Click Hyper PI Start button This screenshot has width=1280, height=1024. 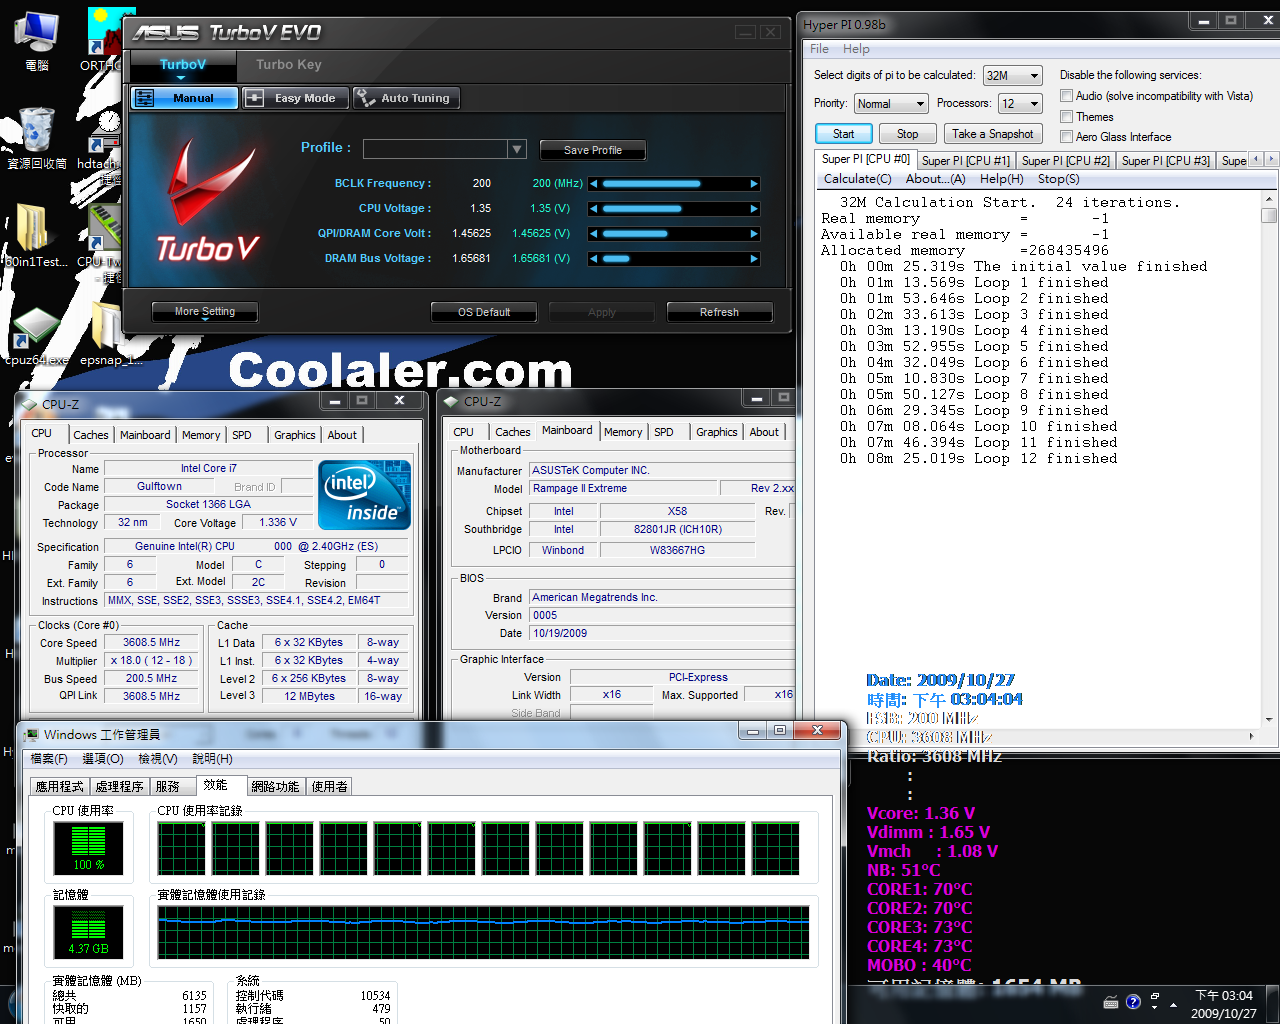tap(843, 134)
